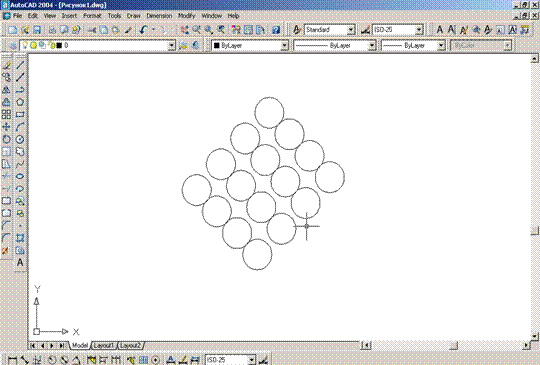
Task: Switch to the Layout2 tab
Action: [x=131, y=345]
